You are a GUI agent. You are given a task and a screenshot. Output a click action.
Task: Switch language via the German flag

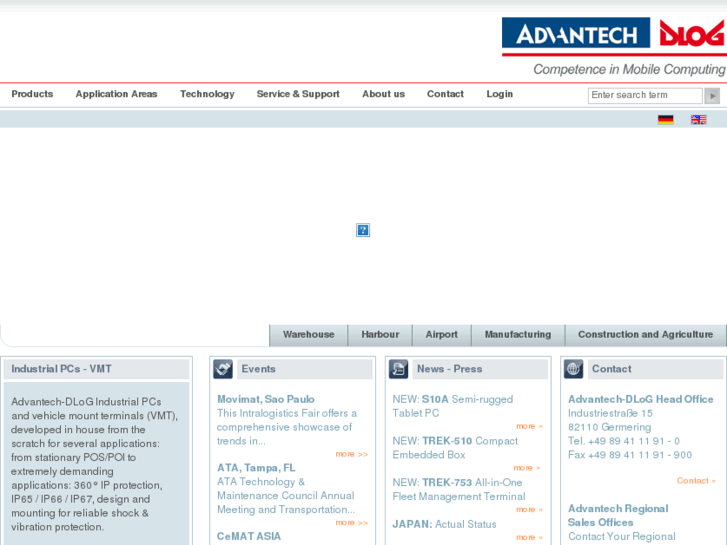point(665,120)
